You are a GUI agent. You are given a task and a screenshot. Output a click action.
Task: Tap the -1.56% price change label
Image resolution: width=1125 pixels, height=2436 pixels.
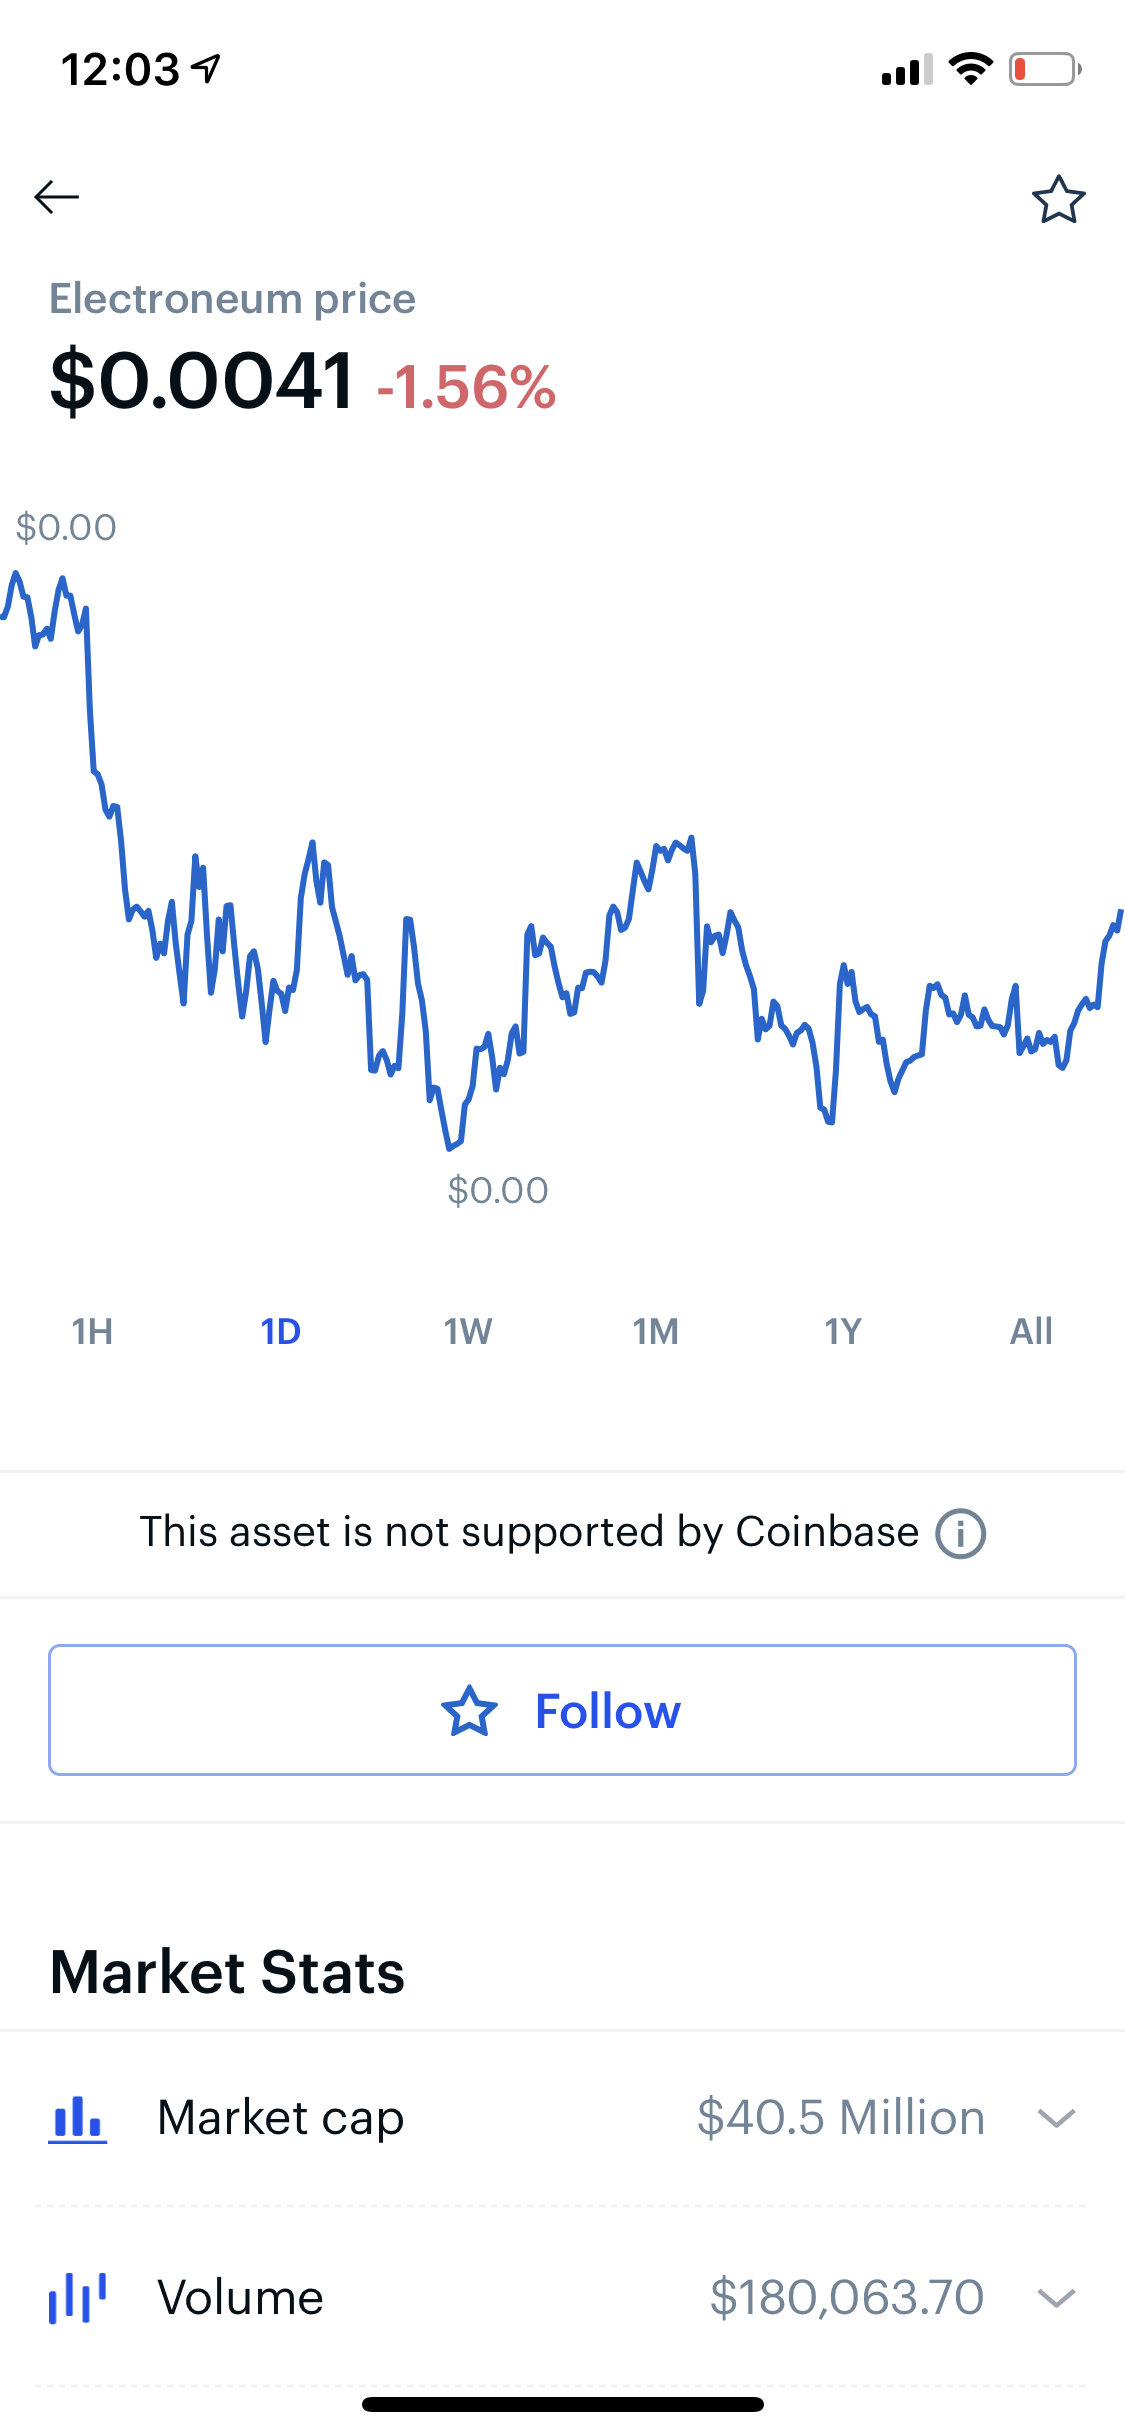pyautogui.click(x=466, y=387)
